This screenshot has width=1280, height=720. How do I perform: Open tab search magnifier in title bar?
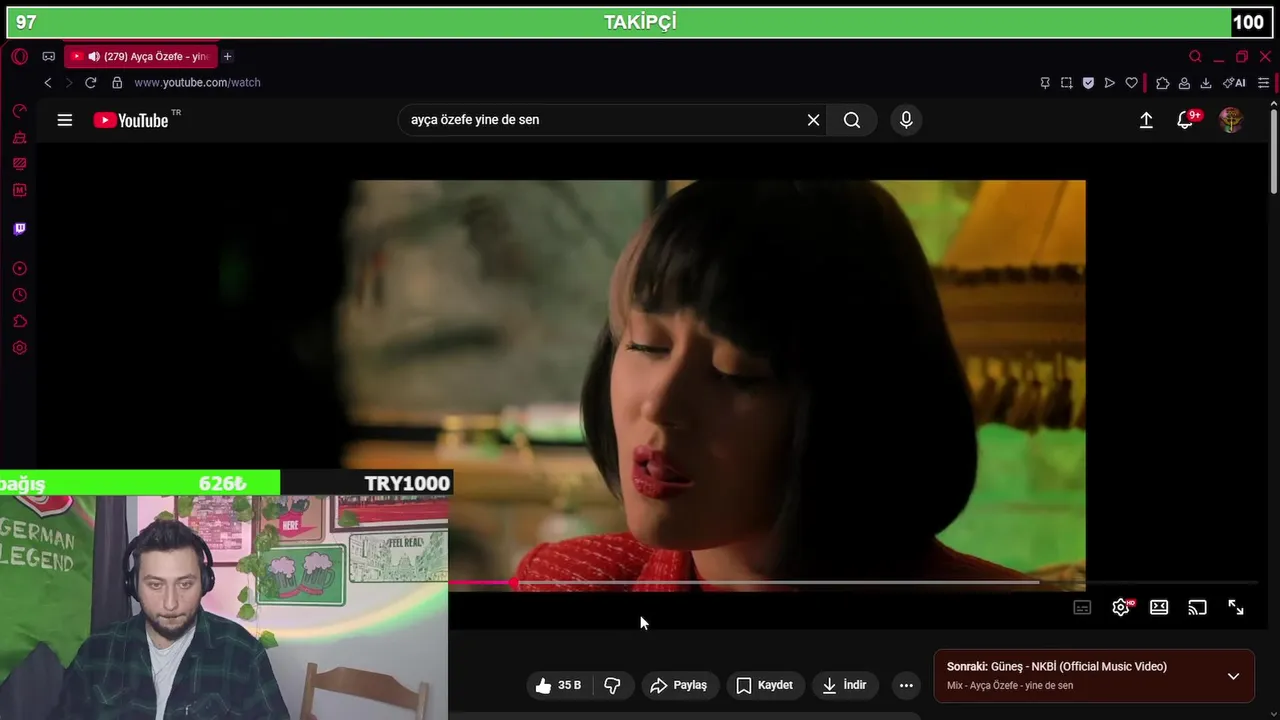pos(1195,57)
